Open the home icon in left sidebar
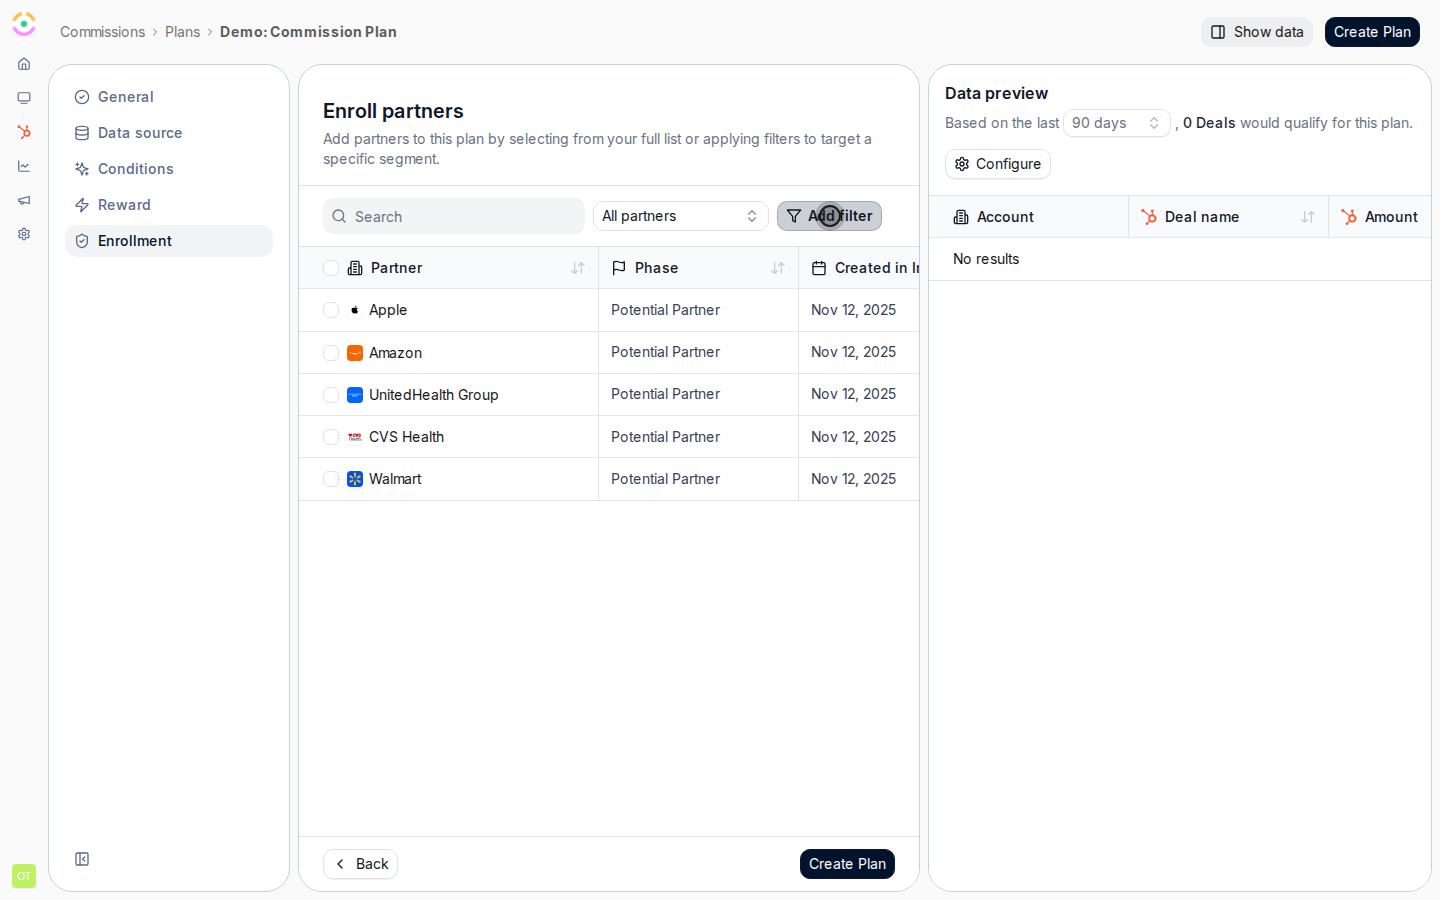1440x900 pixels. [24, 64]
